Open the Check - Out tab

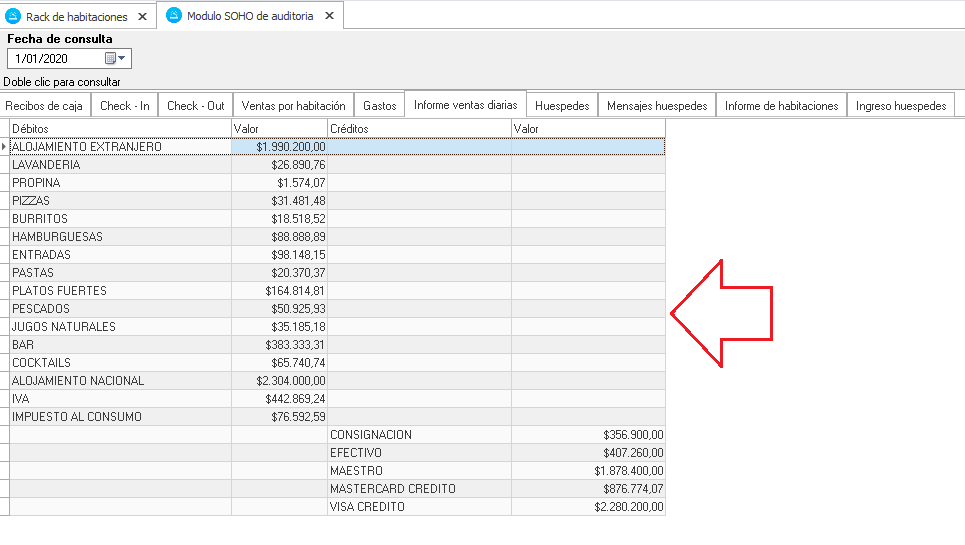[x=195, y=105]
